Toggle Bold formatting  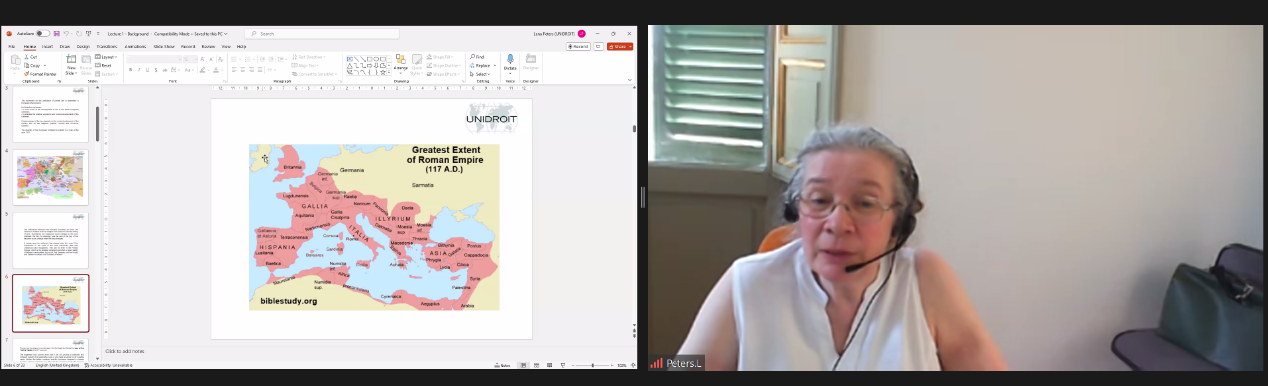130,70
